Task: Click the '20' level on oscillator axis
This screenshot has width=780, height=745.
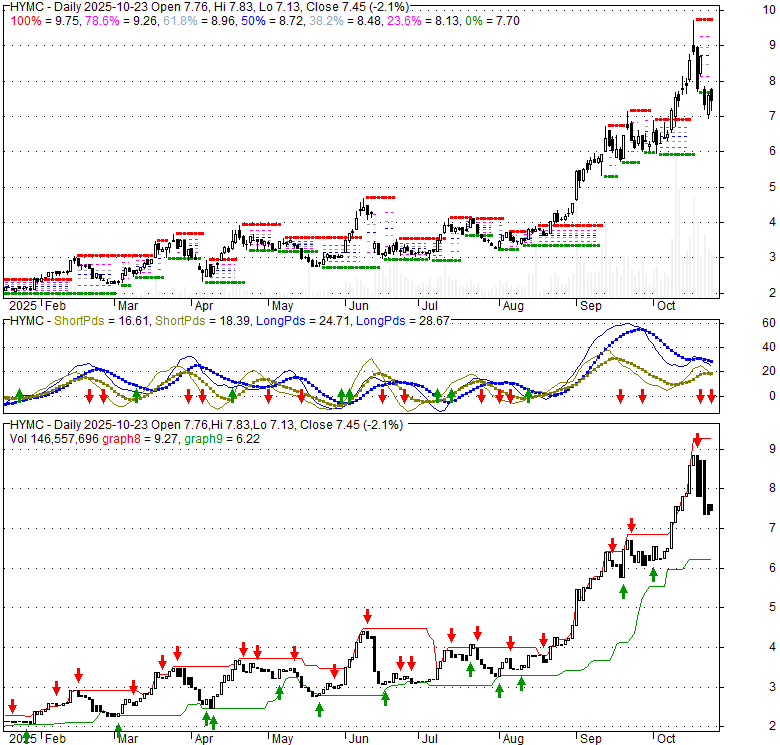Action: click(769, 371)
